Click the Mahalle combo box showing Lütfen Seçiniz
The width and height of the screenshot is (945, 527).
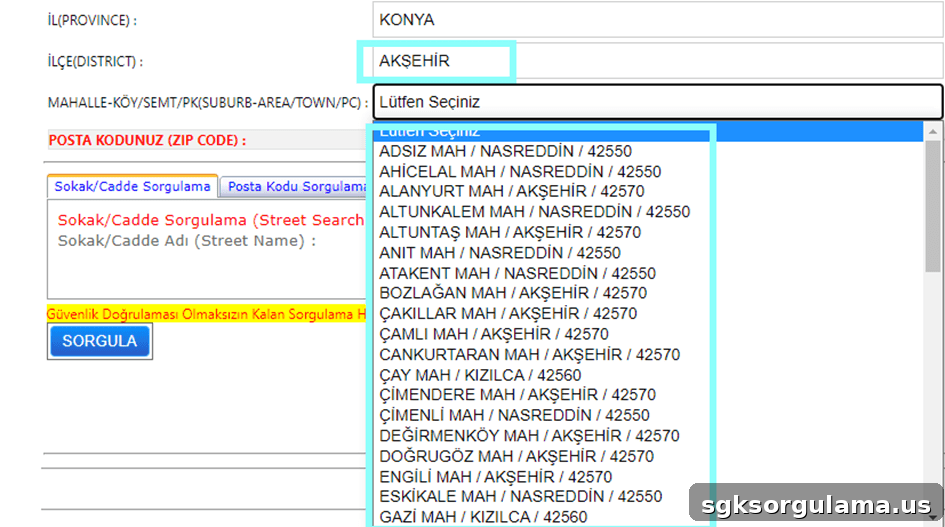pyautogui.click(x=658, y=102)
